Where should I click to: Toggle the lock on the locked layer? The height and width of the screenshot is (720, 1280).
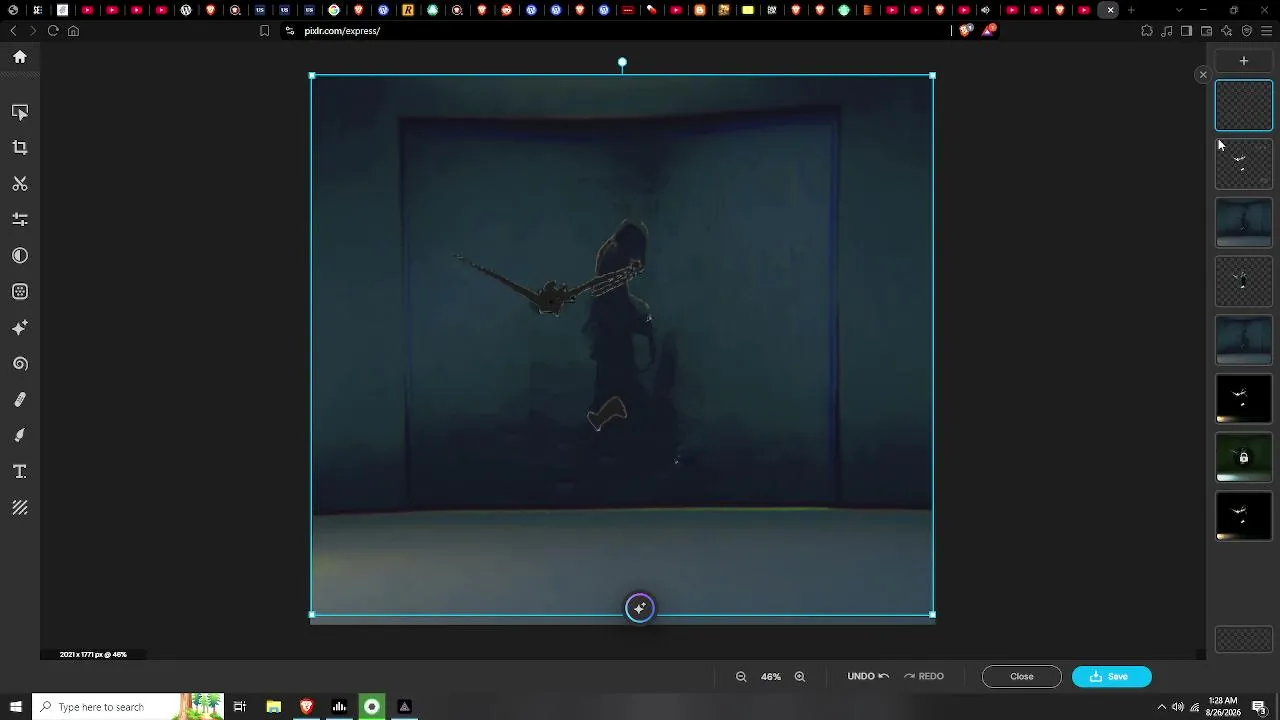(1244, 458)
